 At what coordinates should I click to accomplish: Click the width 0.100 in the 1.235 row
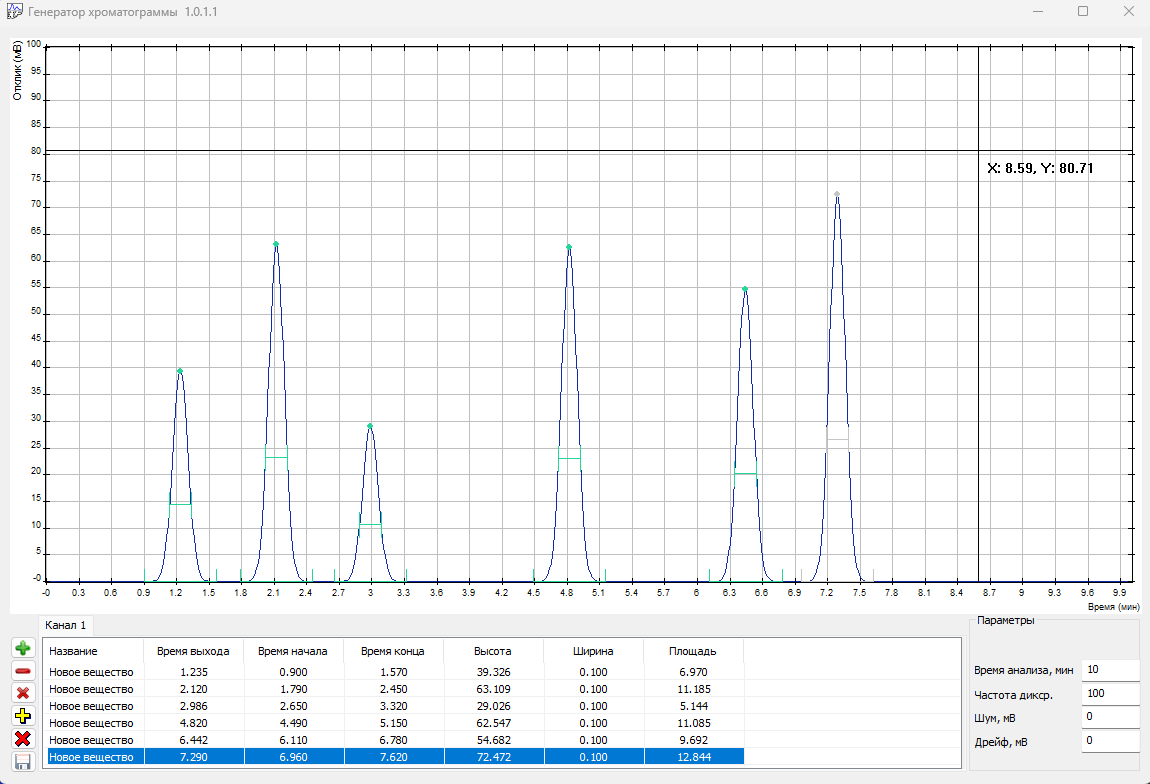pyautogui.click(x=593, y=672)
